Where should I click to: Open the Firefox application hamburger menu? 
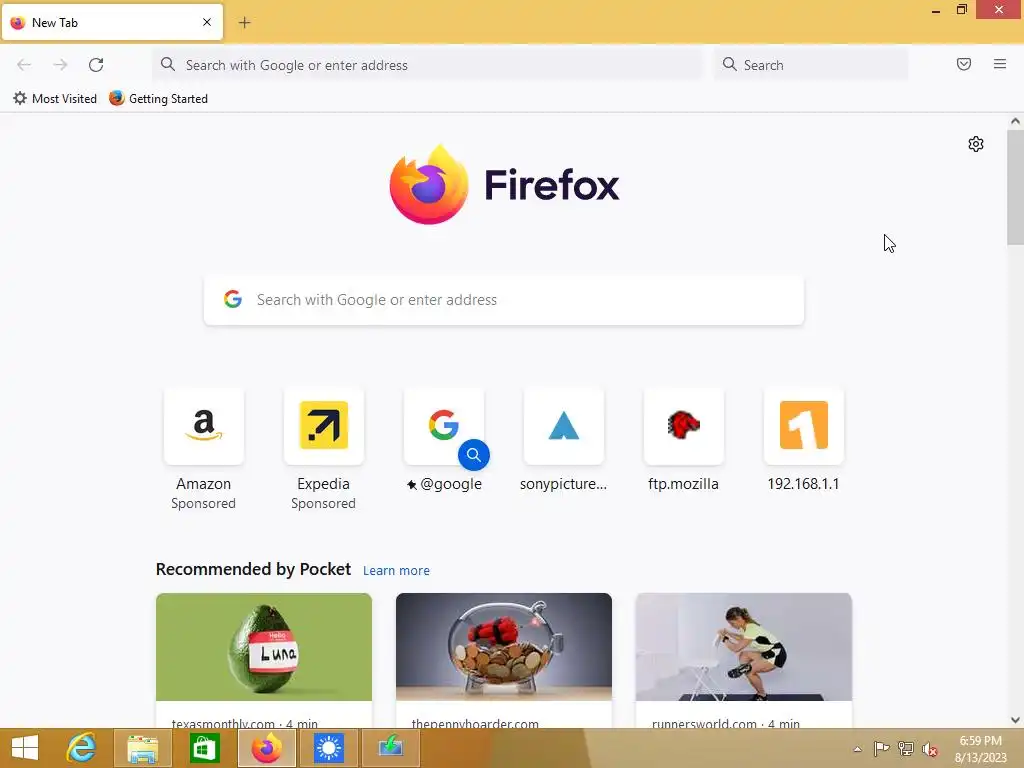coord(1000,64)
